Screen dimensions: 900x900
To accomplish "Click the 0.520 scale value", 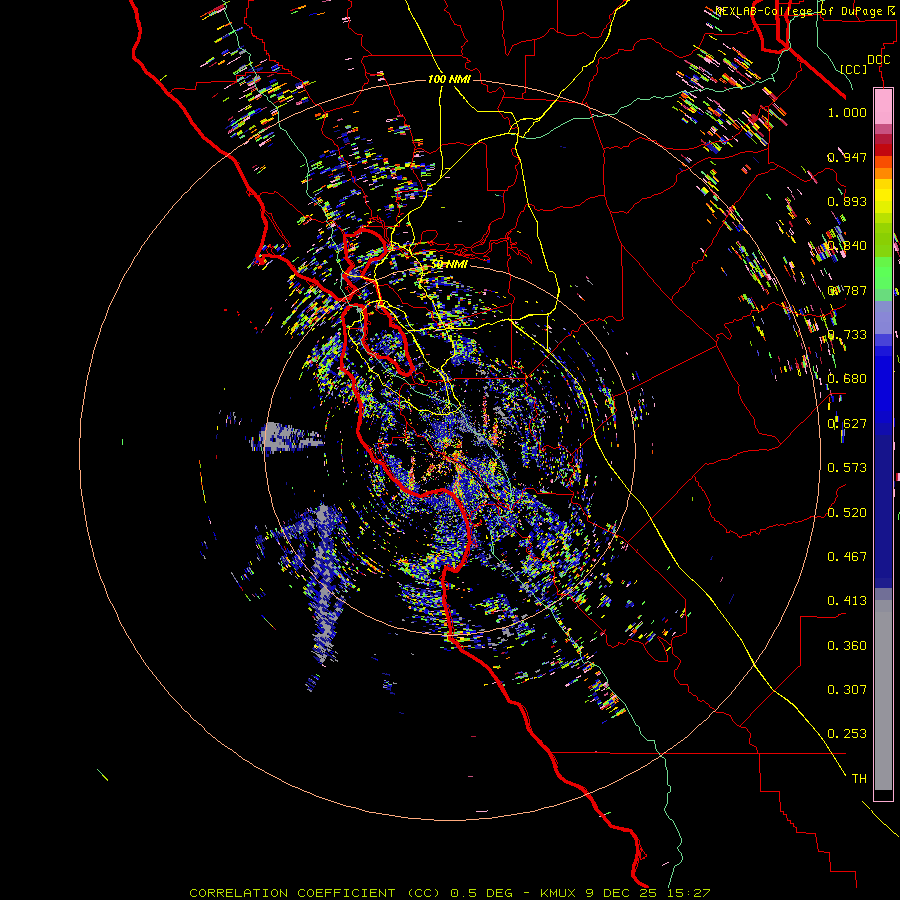I will (847, 513).
